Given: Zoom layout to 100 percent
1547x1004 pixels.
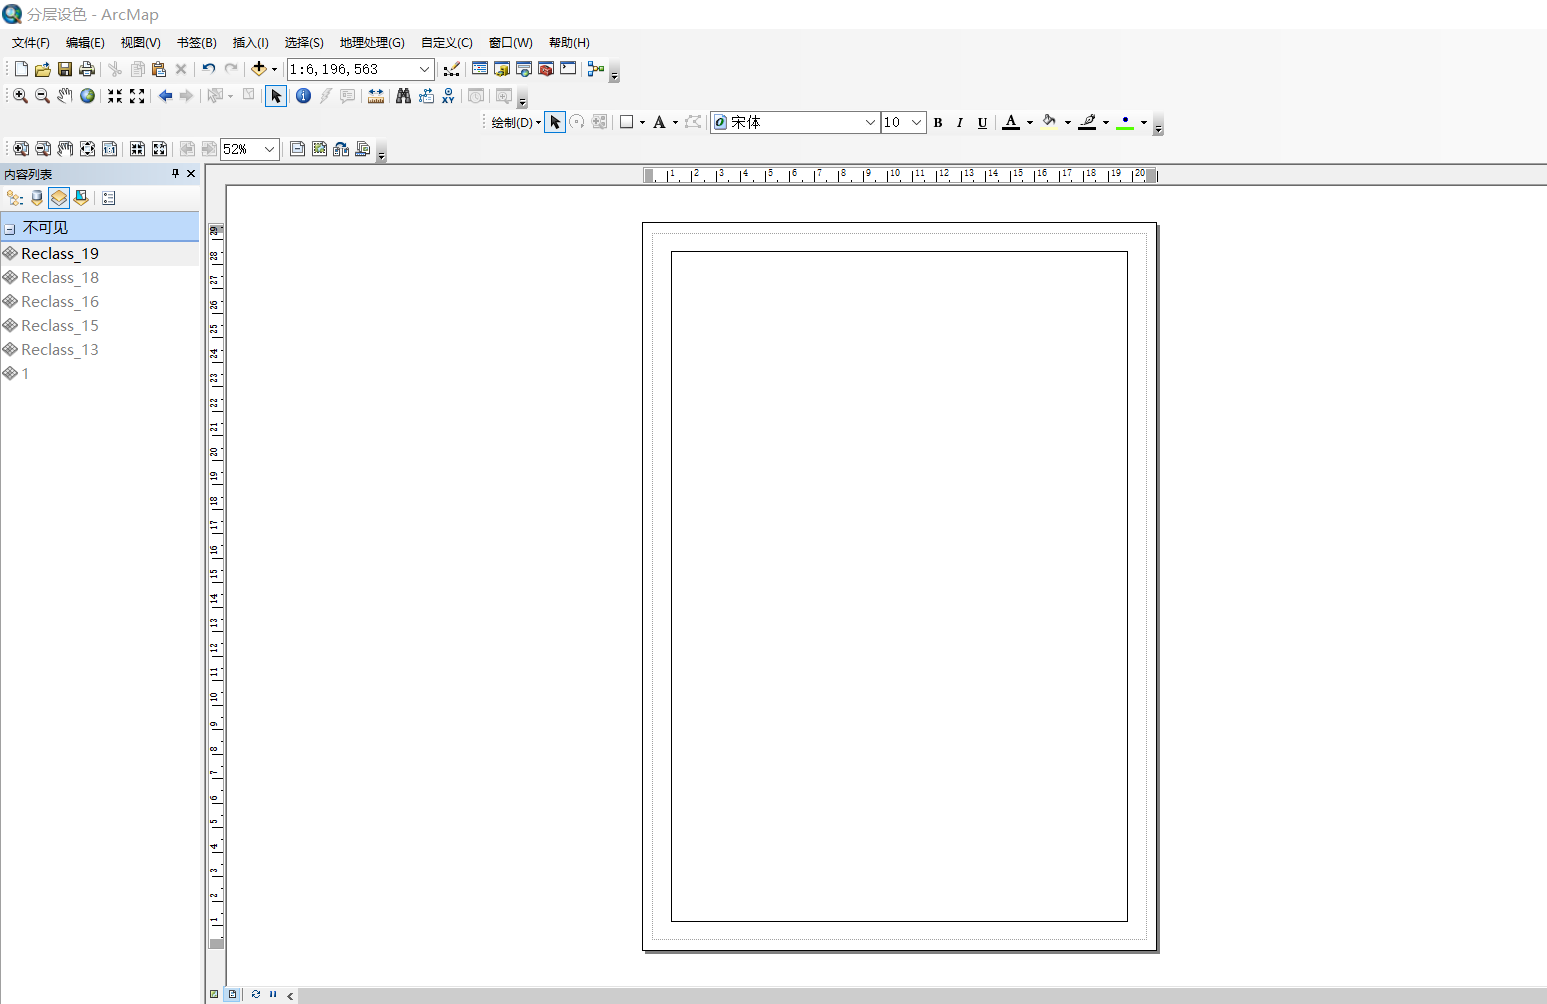Looking at the screenshot, I should tap(109, 149).
